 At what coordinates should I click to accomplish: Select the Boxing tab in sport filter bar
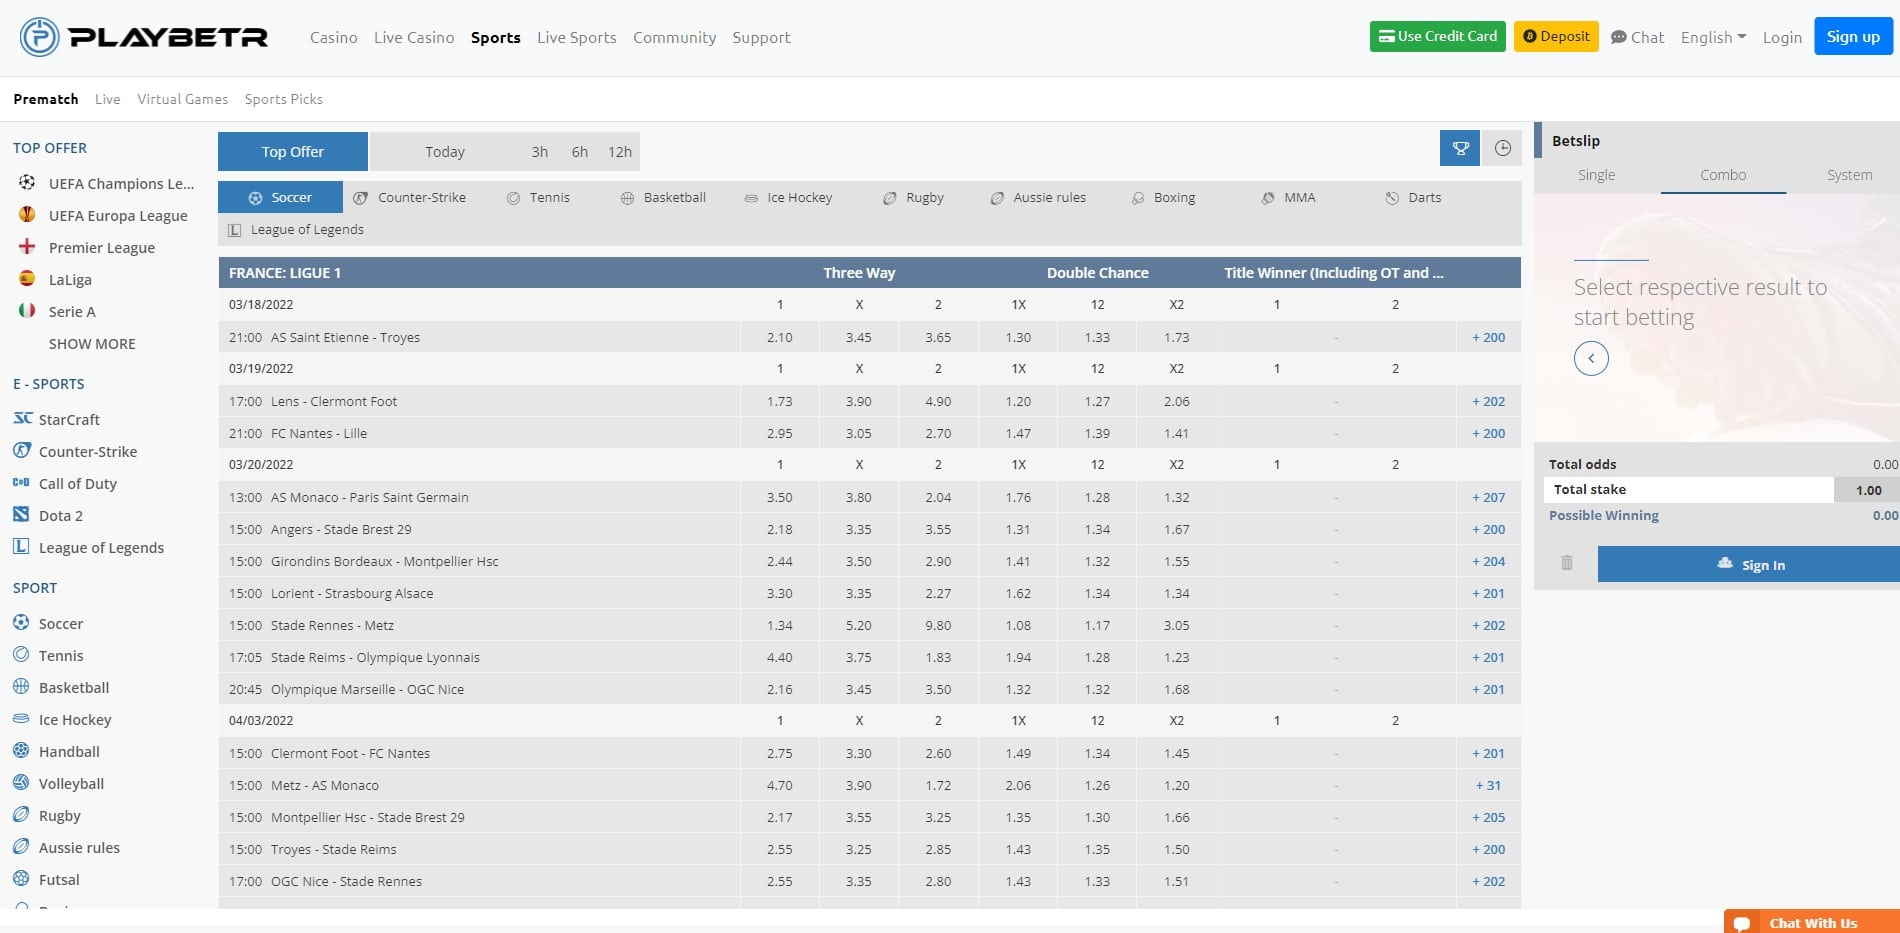tap(1164, 197)
